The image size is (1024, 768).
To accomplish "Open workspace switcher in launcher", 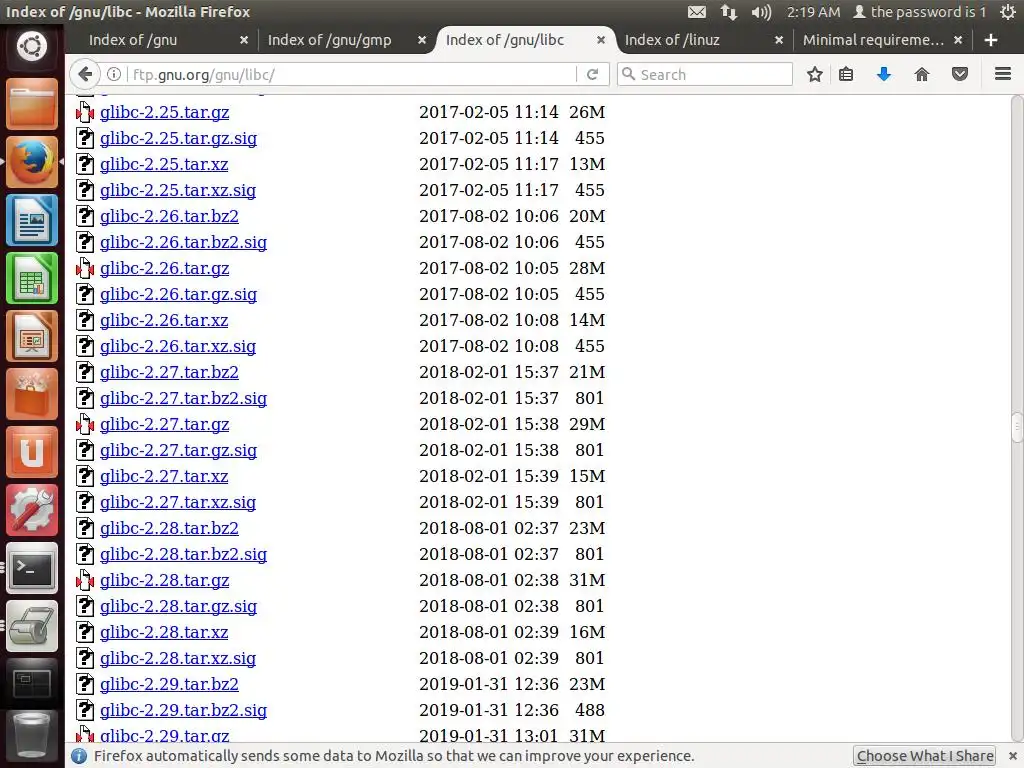I will [32, 684].
